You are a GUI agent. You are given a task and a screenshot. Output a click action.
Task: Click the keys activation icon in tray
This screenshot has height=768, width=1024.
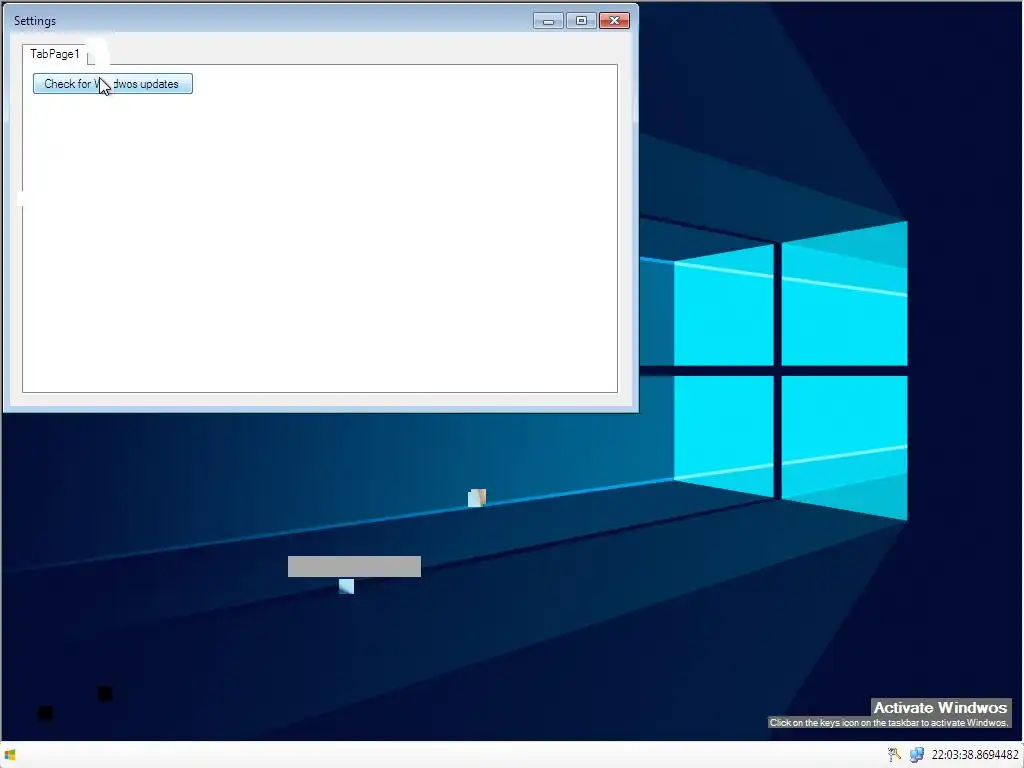tap(894, 755)
